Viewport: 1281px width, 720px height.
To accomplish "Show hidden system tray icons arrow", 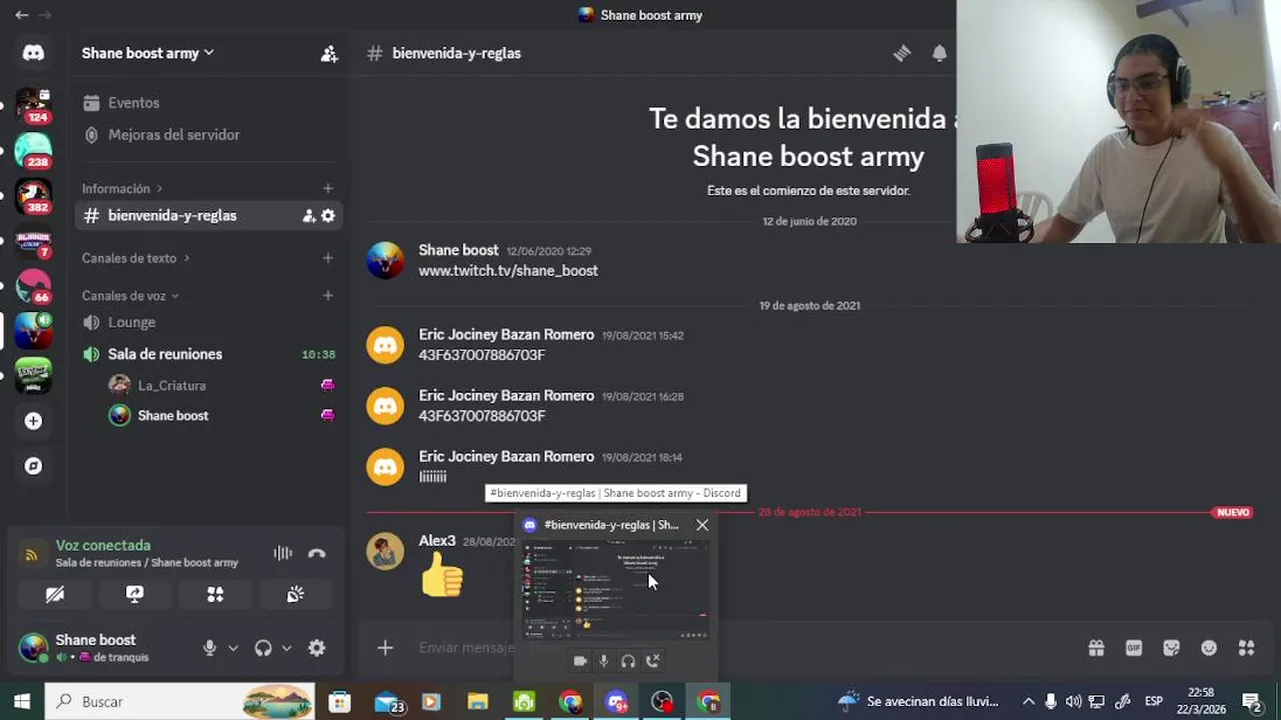I will pyautogui.click(x=1027, y=702).
